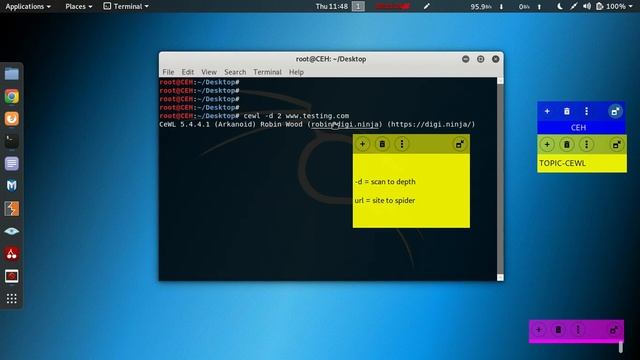Expand the Terminal app menu in top panel
Viewport: 640px width, 360px height.
pos(126,6)
